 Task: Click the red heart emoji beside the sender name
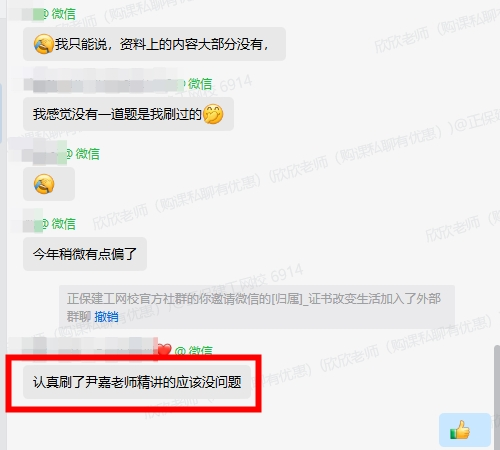pyautogui.click(x=164, y=350)
